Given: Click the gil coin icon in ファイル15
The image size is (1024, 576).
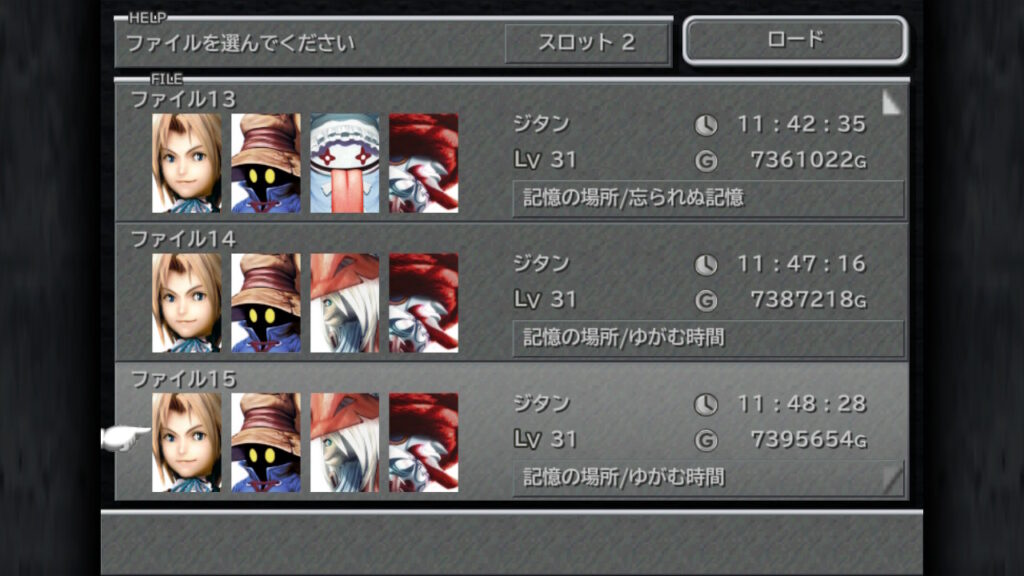Looking at the screenshot, I should click(x=705, y=440).
